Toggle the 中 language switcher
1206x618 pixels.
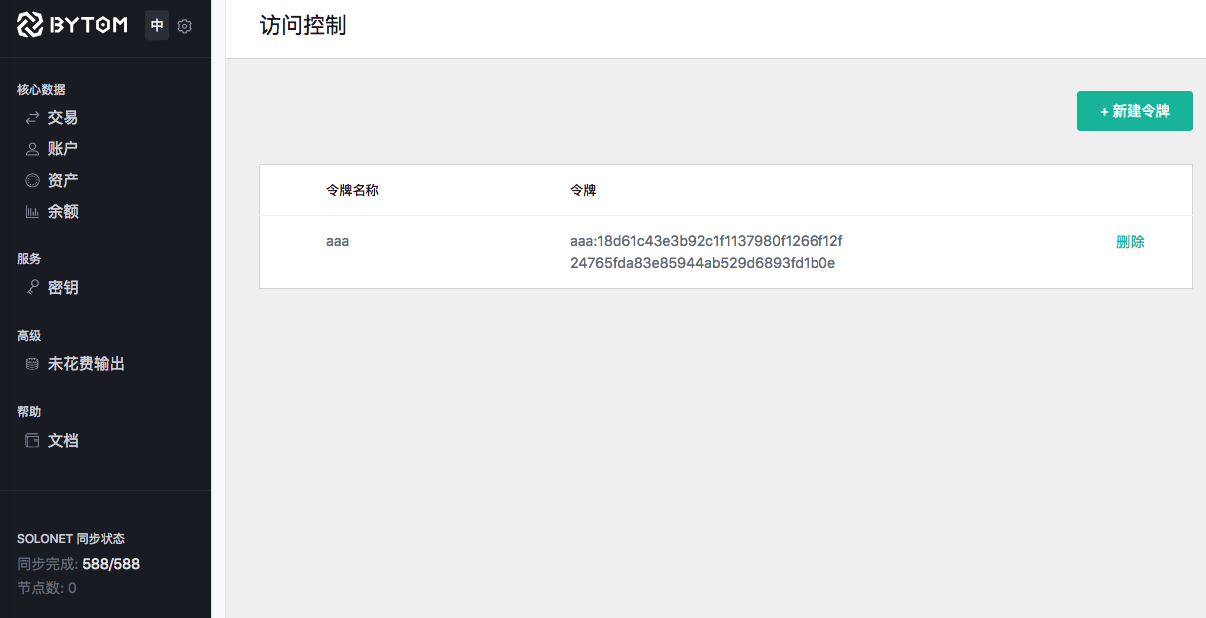tap(156, 25)
